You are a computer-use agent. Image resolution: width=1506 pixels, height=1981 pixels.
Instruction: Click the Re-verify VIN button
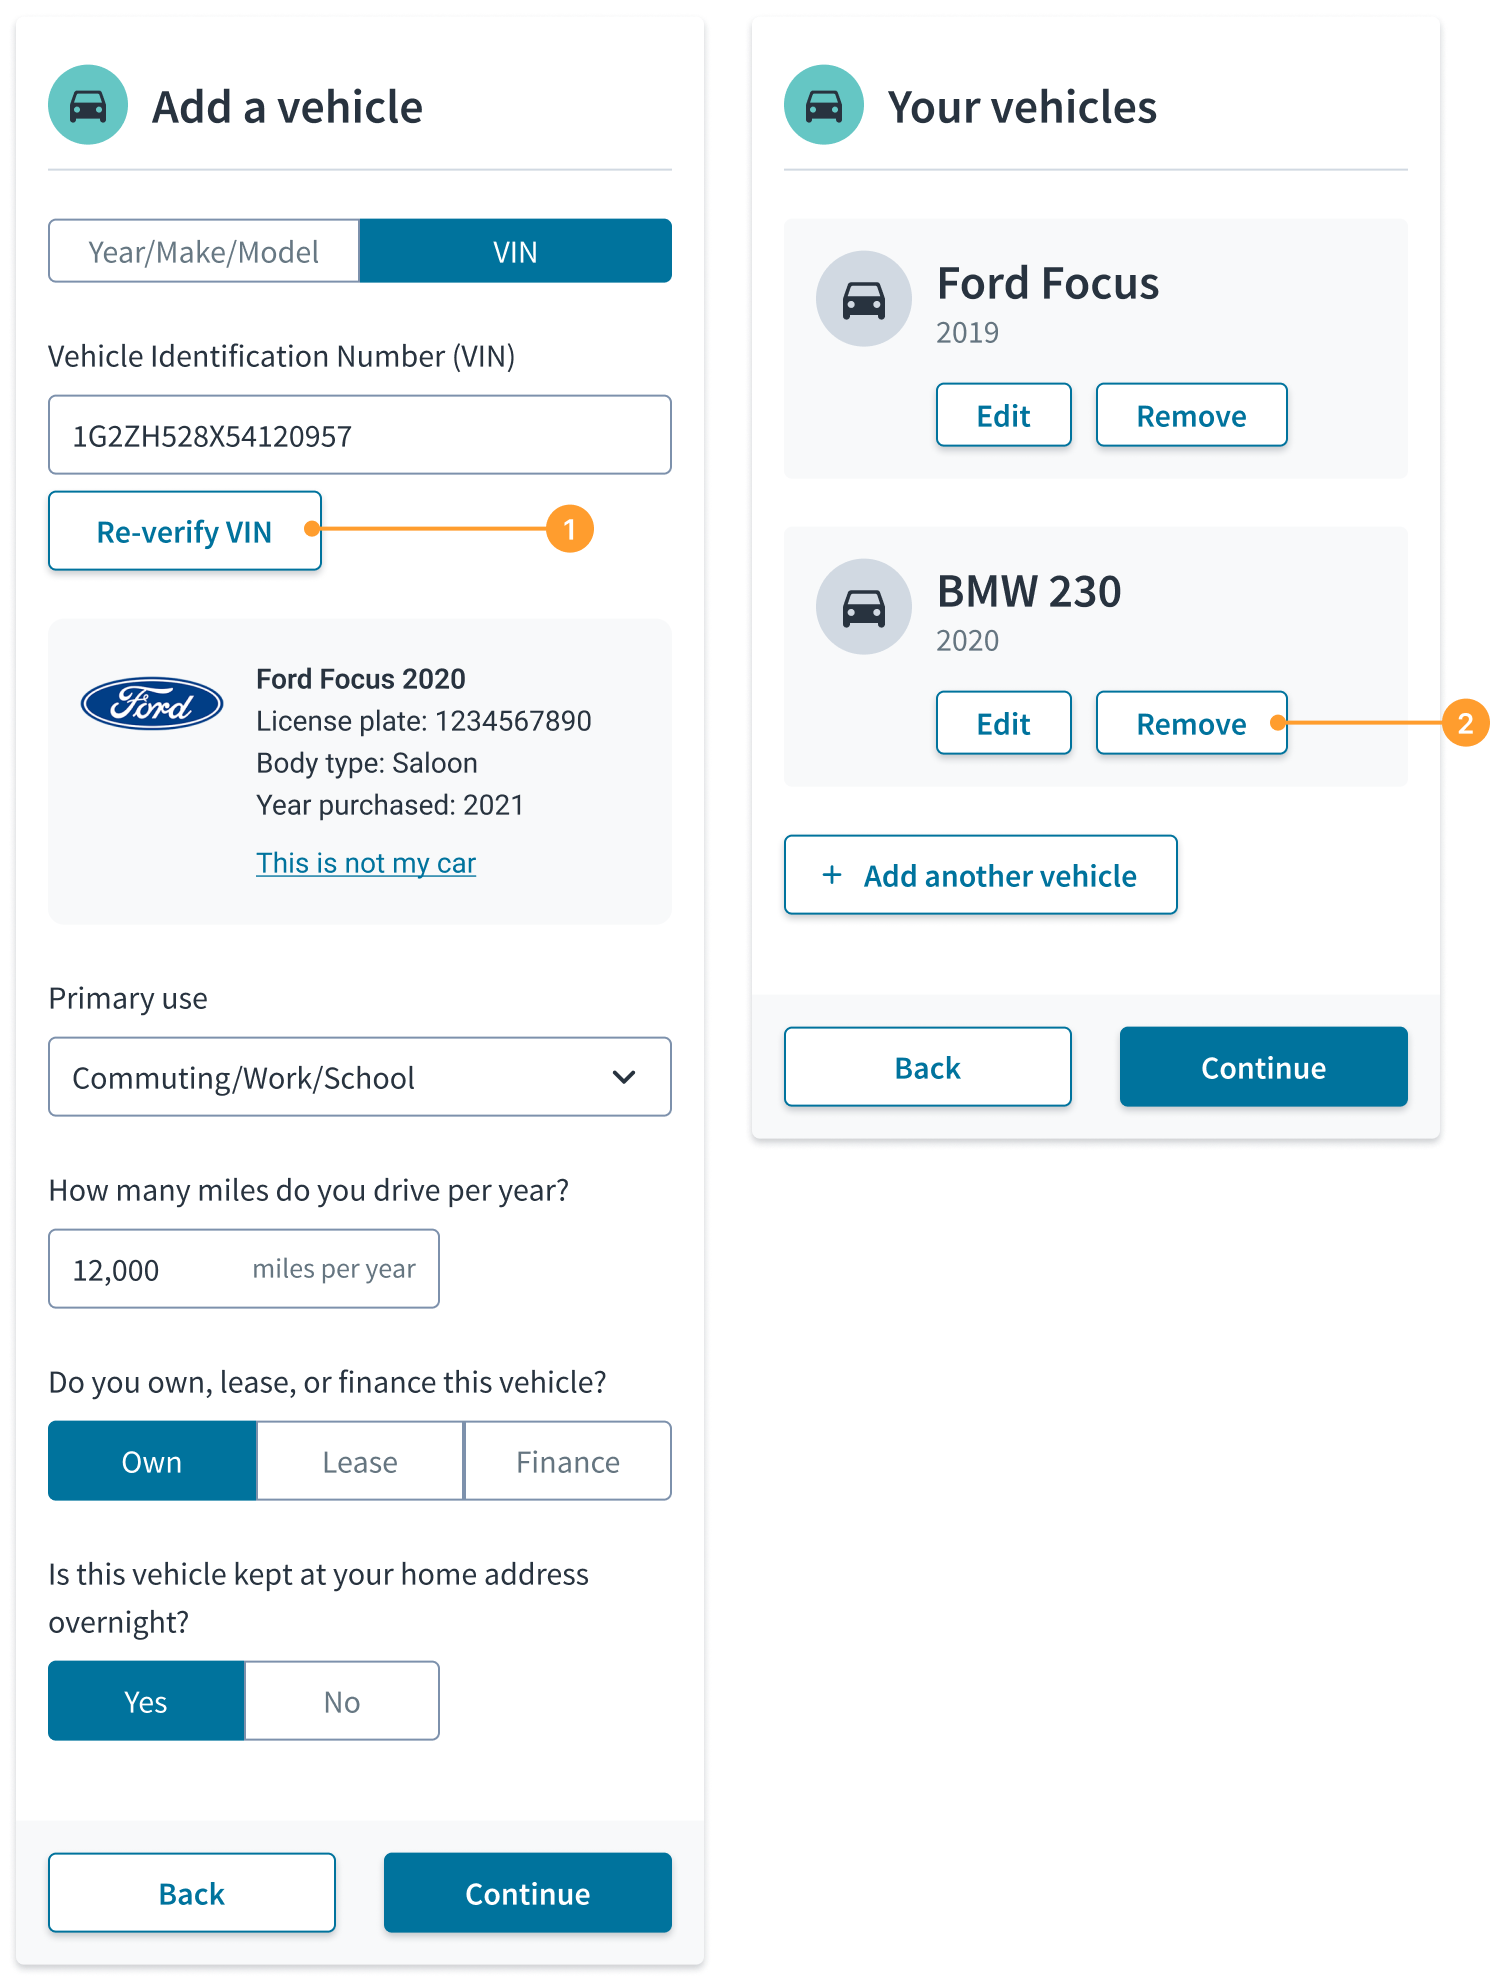pos(185,531)
